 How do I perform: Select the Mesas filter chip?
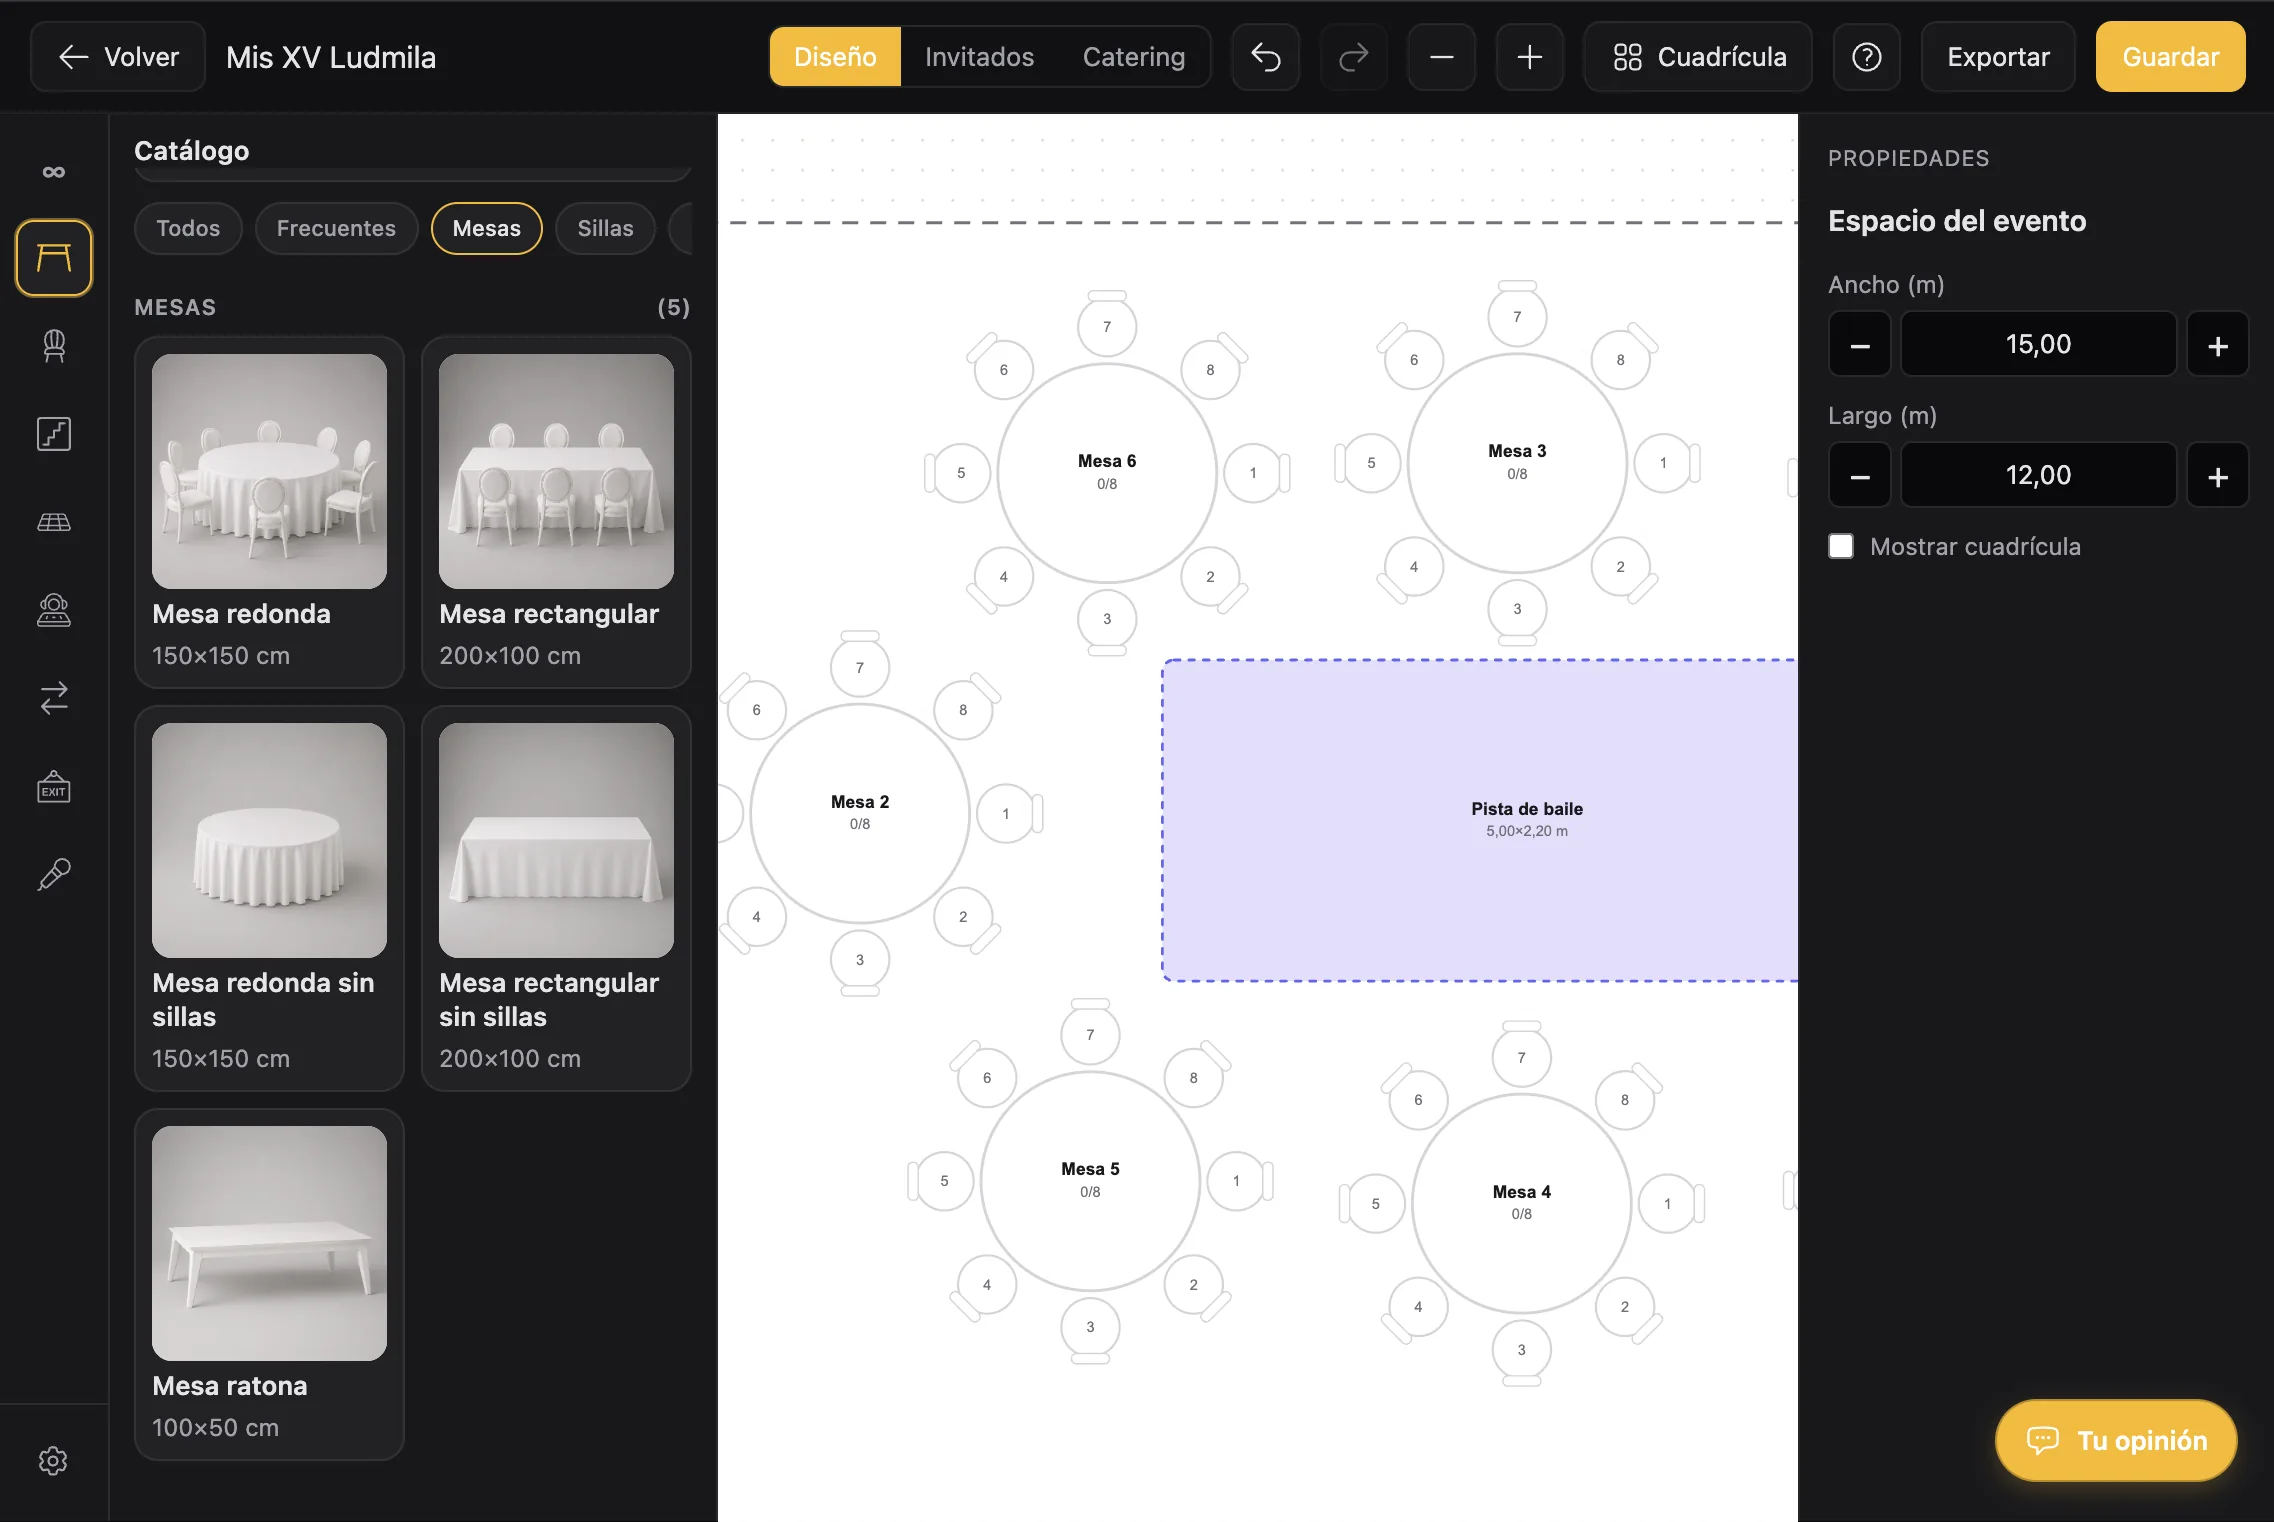coord(487,228)
